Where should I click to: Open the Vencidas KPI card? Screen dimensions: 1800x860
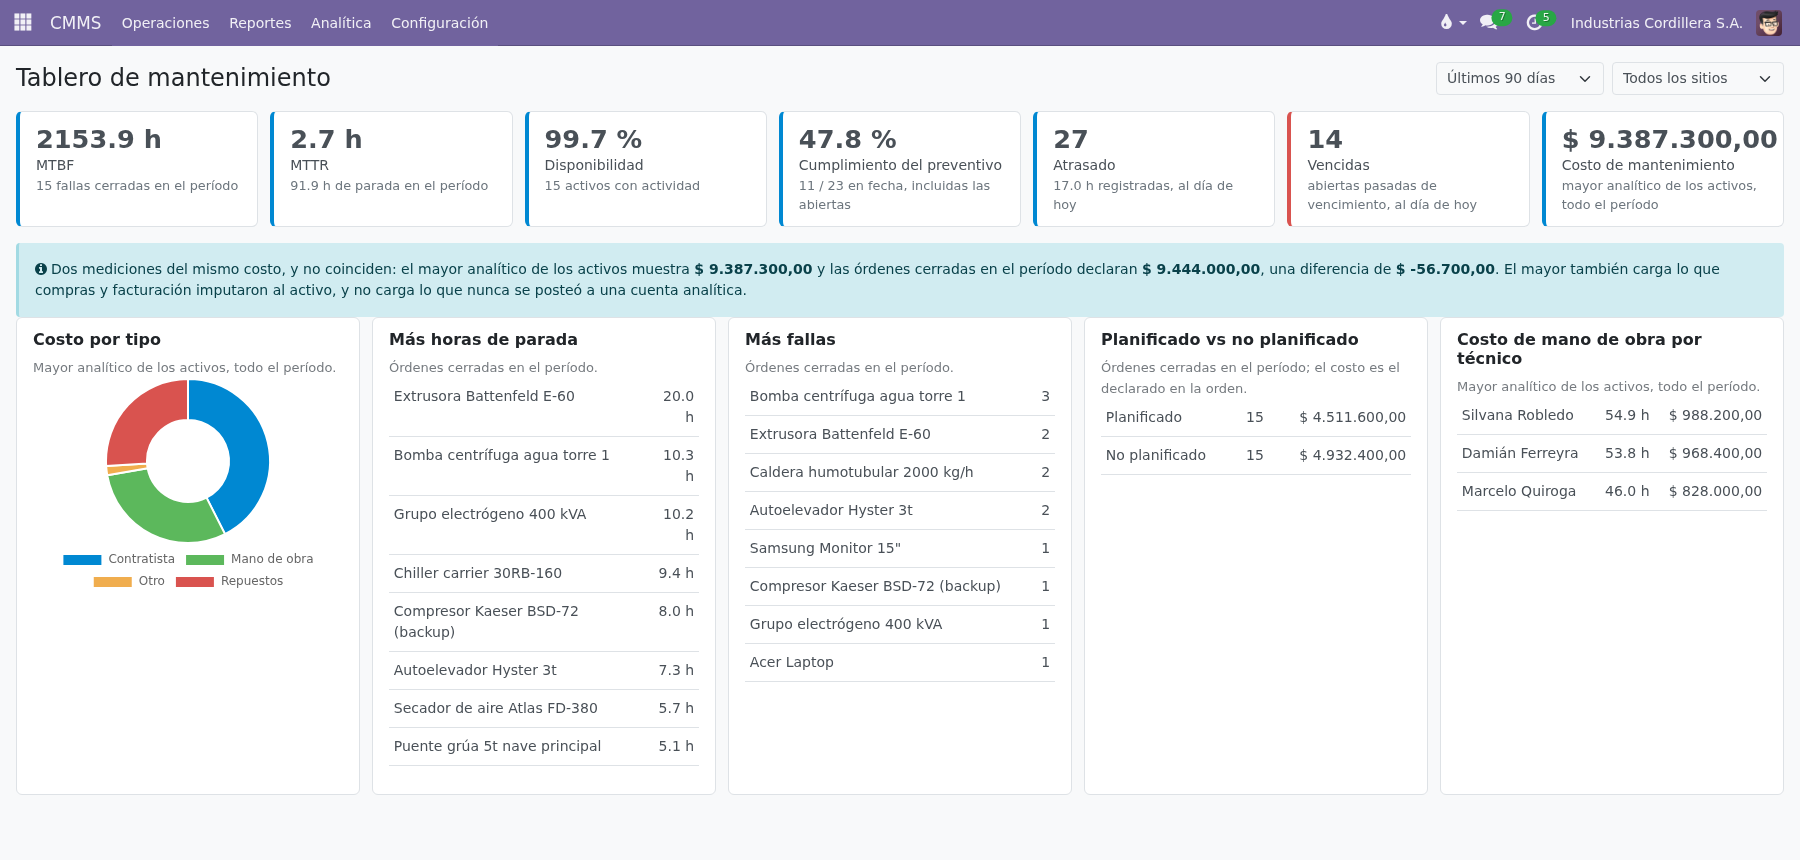(x=1408, y=169)
